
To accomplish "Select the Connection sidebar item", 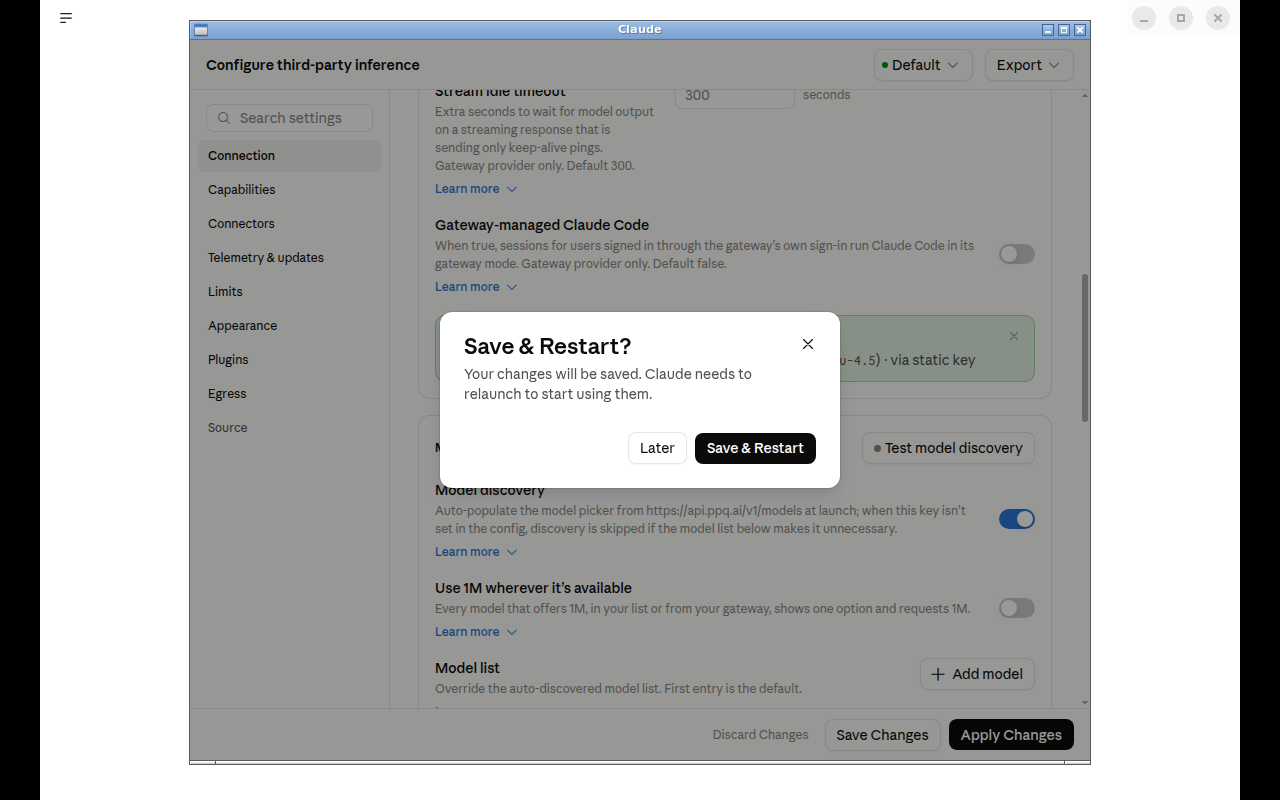I will [x=290, y=156].
